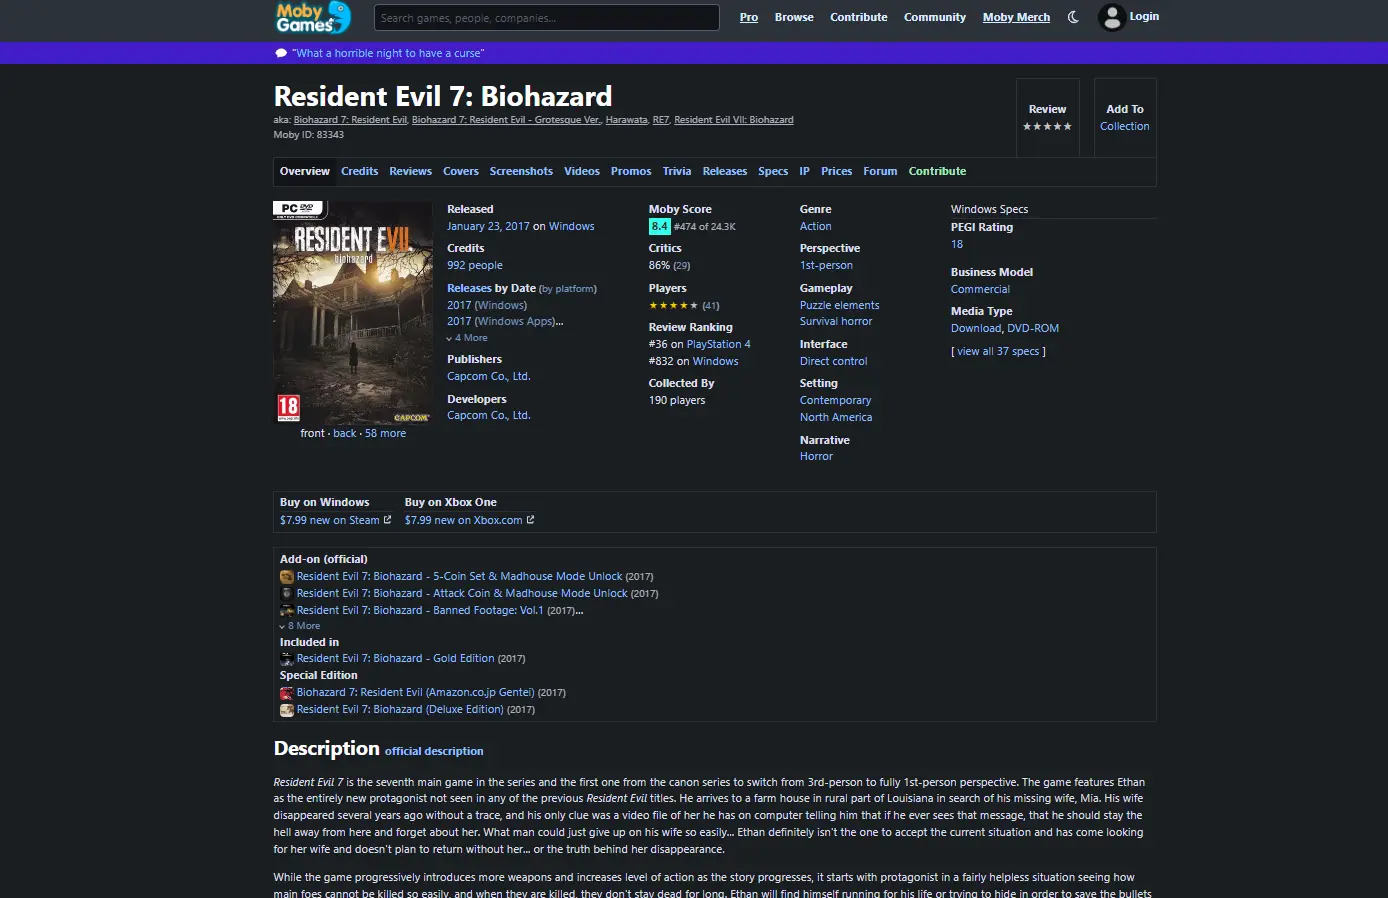
Task: Focus the search games input field
Action: click(547, 17)
